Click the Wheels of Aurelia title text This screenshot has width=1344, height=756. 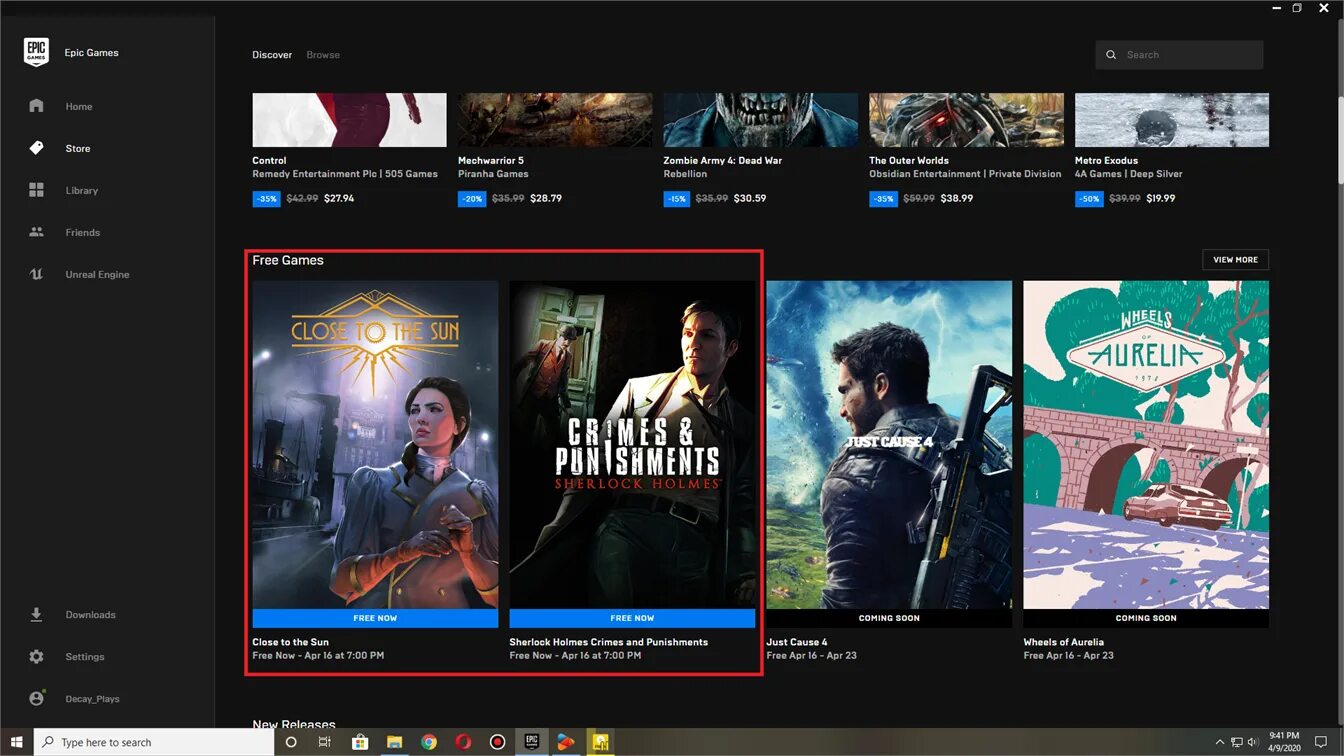click(1064, 642)
